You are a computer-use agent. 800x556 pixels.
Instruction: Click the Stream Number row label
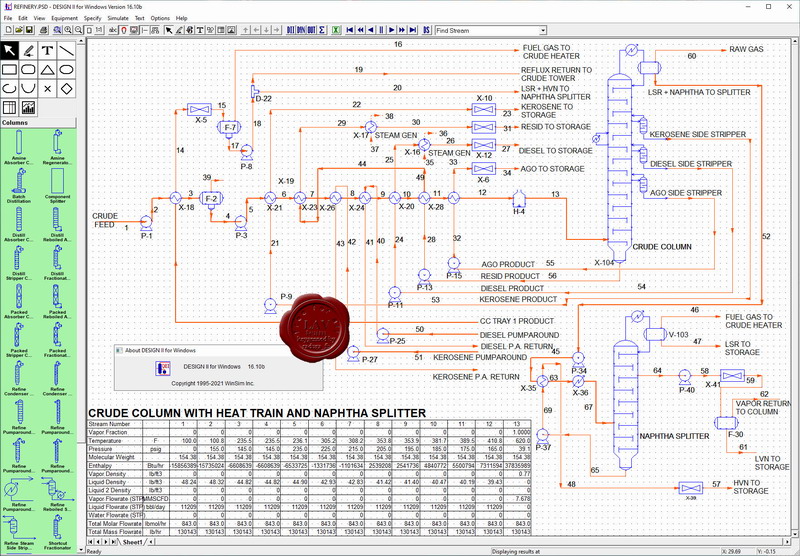click(x=109, y=424)
